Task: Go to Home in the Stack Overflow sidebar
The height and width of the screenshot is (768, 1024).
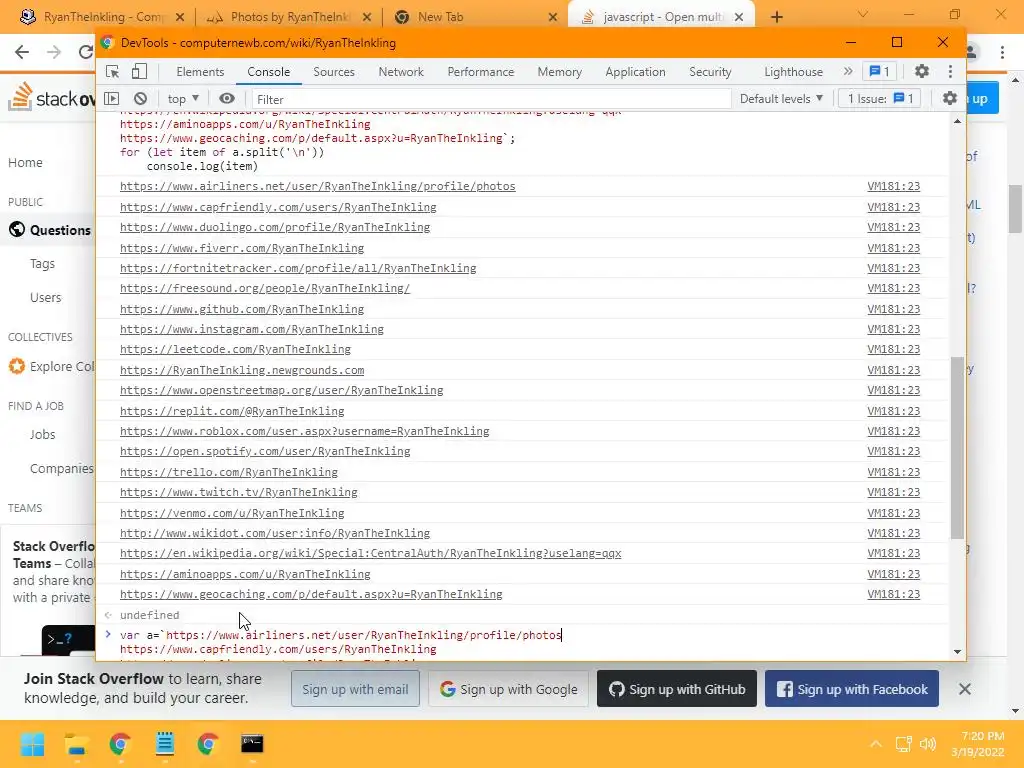Action: [25, 163]
